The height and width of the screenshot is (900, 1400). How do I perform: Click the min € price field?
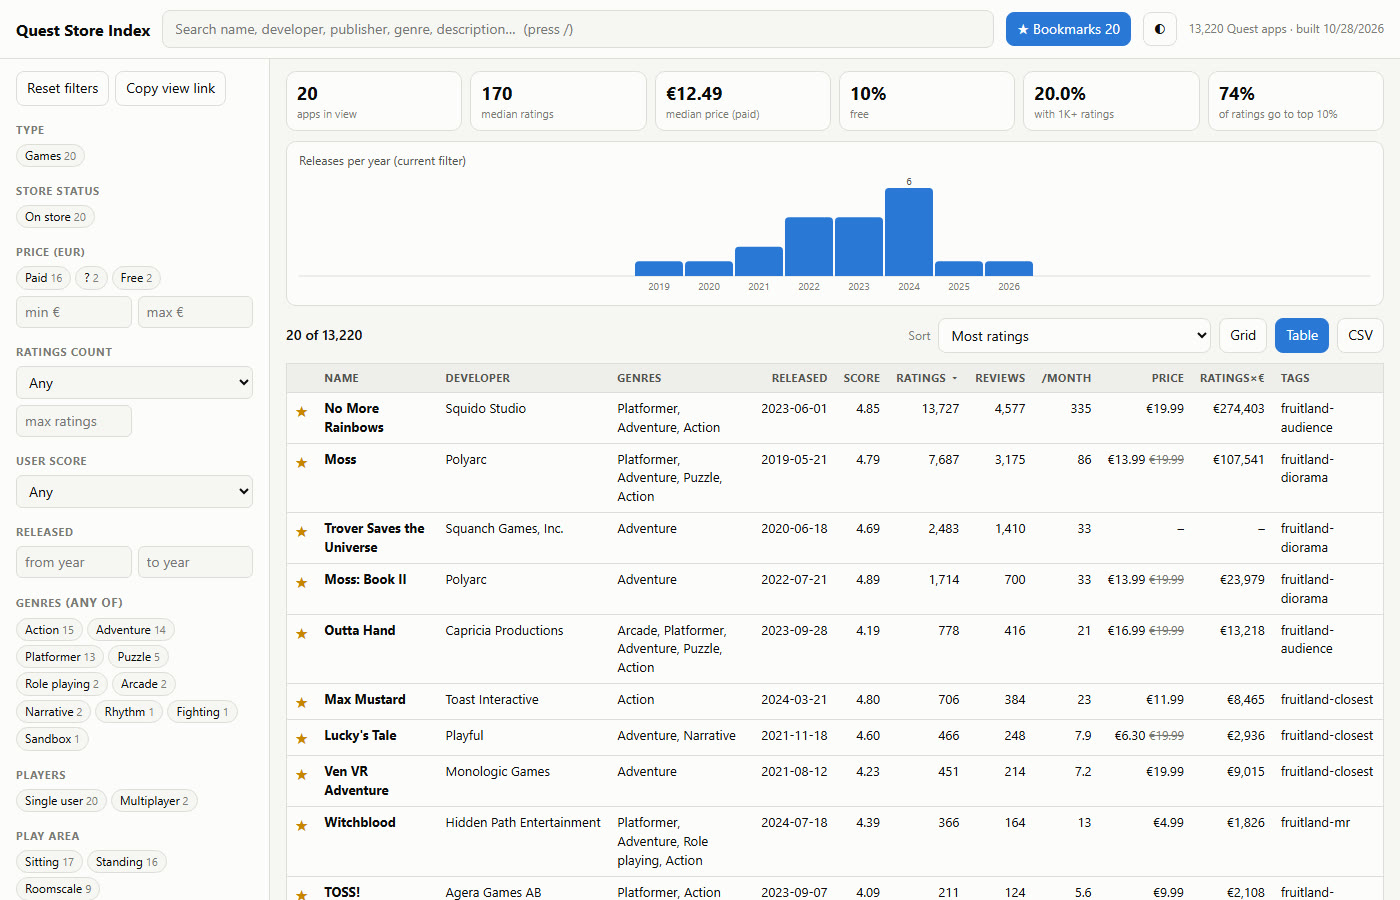74,312
